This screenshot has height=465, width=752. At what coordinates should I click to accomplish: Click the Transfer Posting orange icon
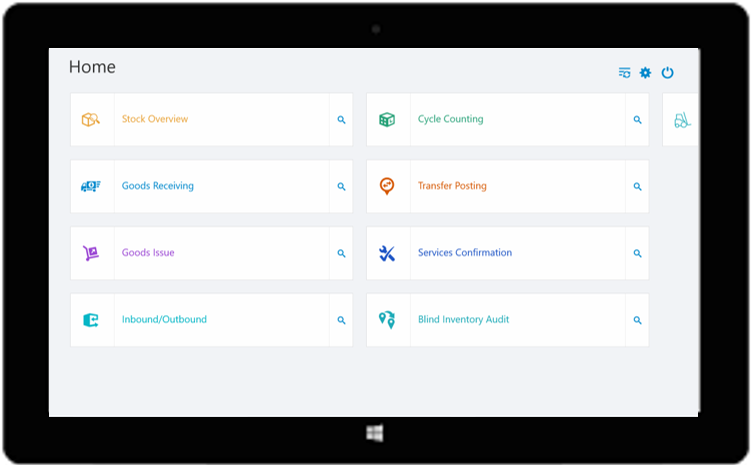(x=387, y=187)
